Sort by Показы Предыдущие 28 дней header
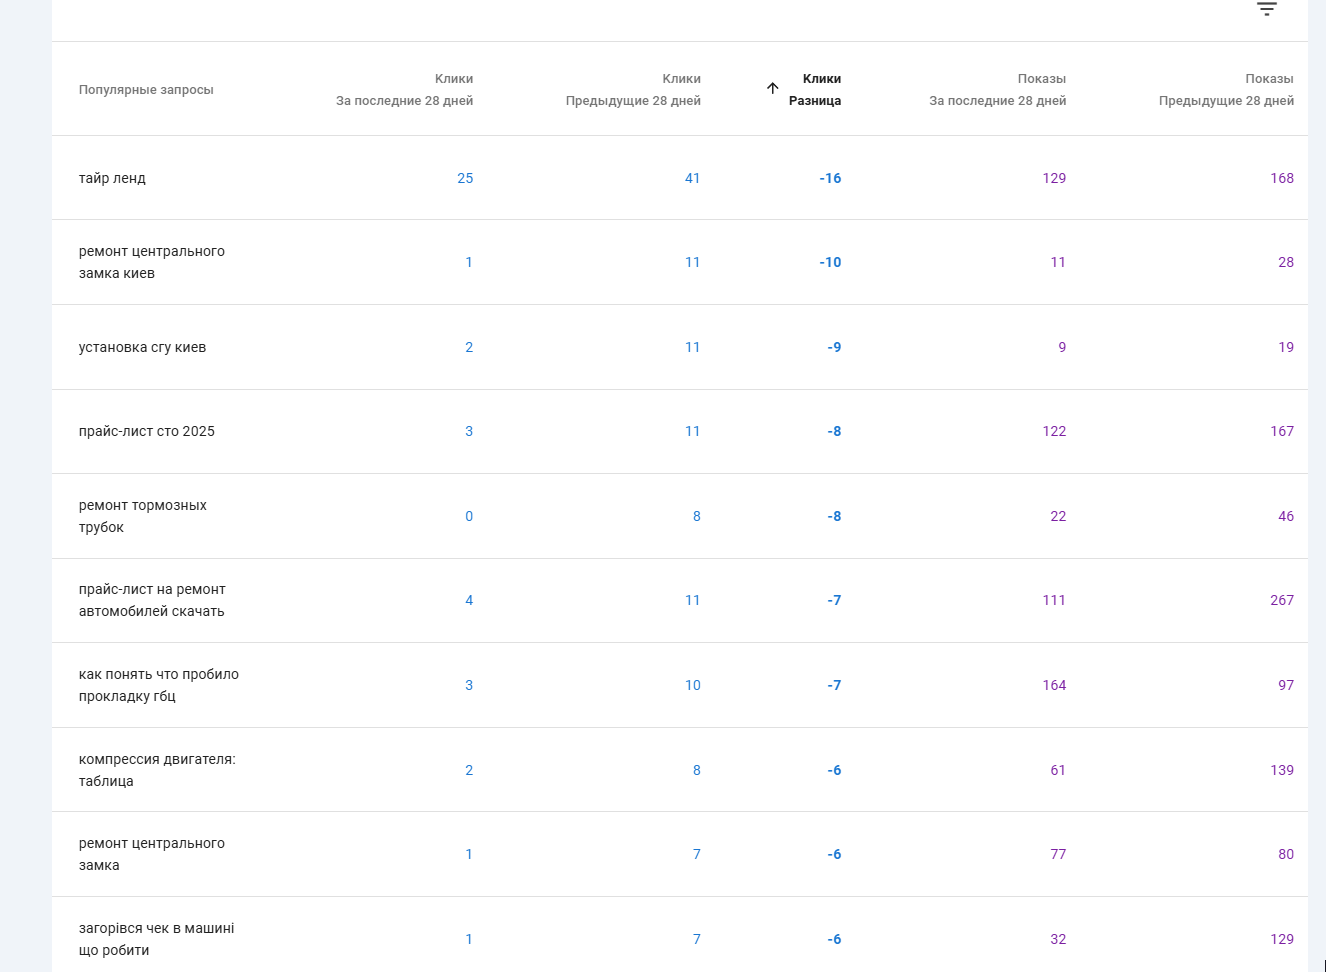The width and height of the screenshot is (1326, 972). point(1226,89)
